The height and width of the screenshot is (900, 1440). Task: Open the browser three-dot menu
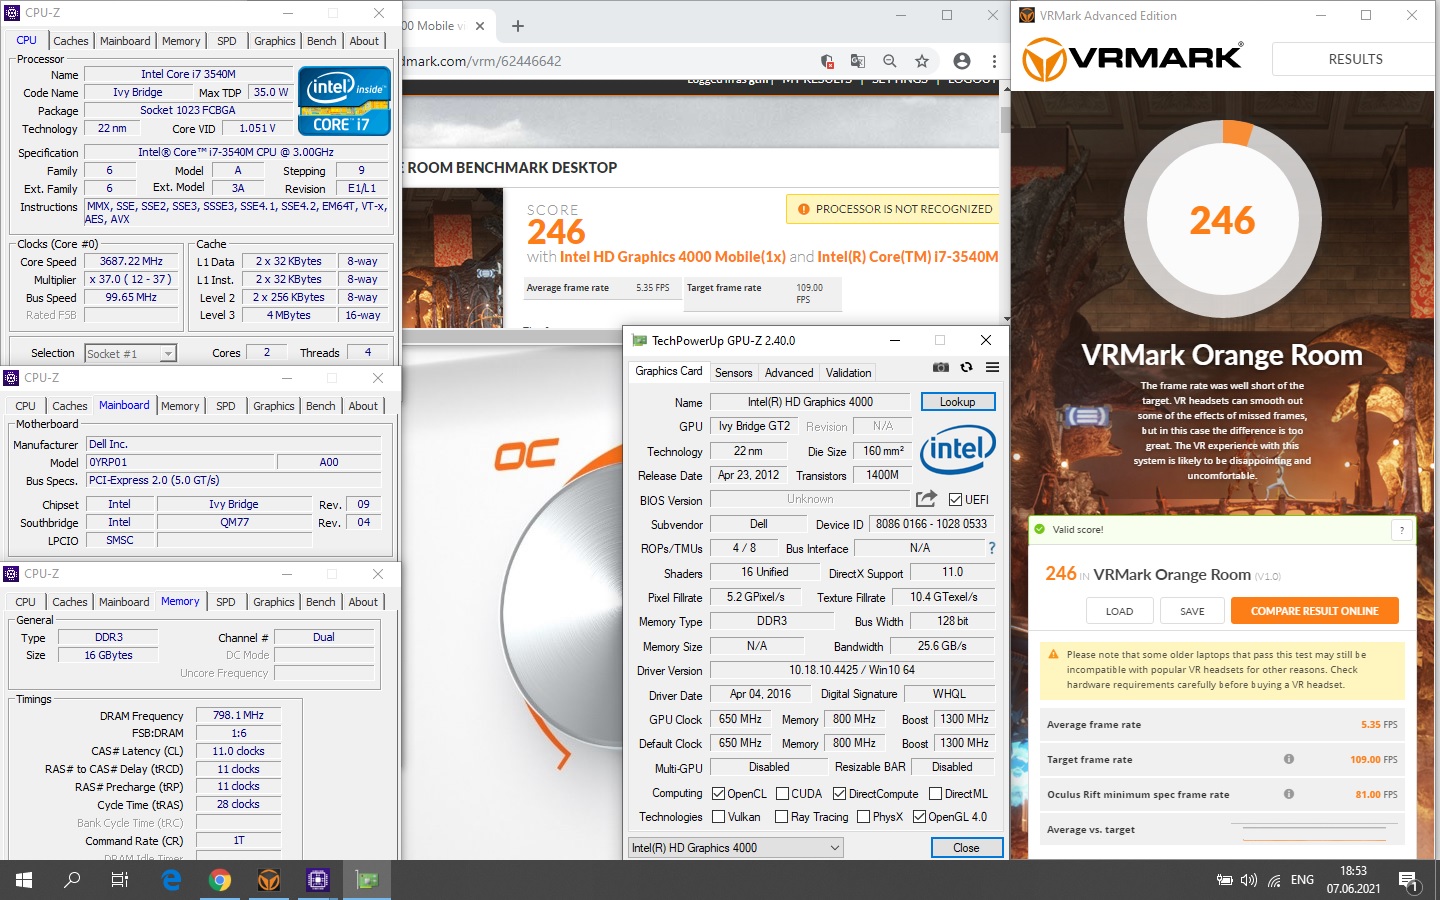[x=993, y=61]
